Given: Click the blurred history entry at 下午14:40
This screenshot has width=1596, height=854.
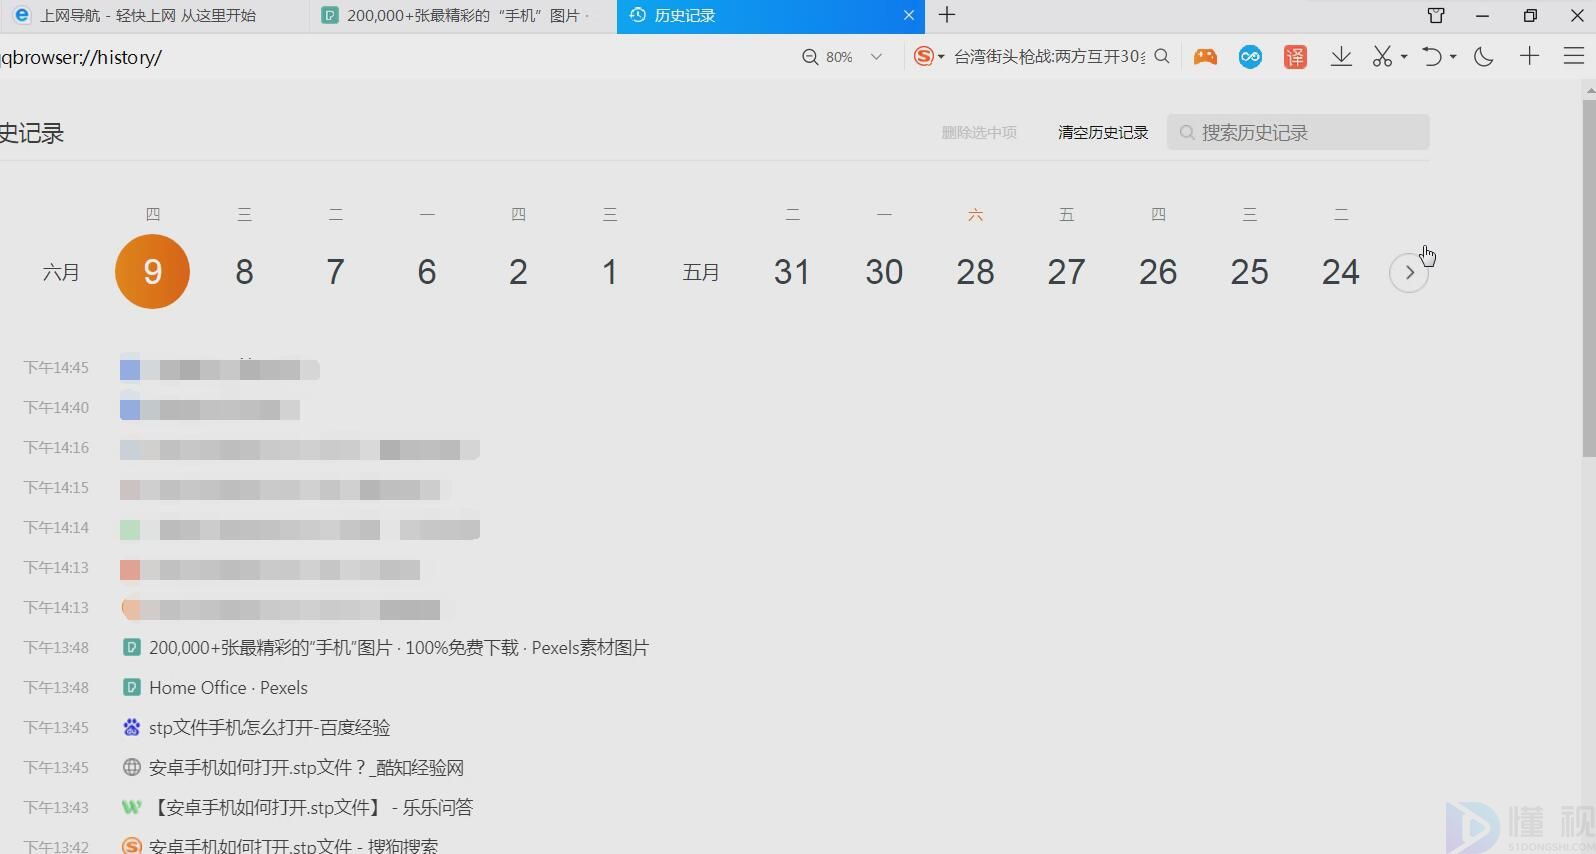Looking at the screenshot, I should (210, 409).
